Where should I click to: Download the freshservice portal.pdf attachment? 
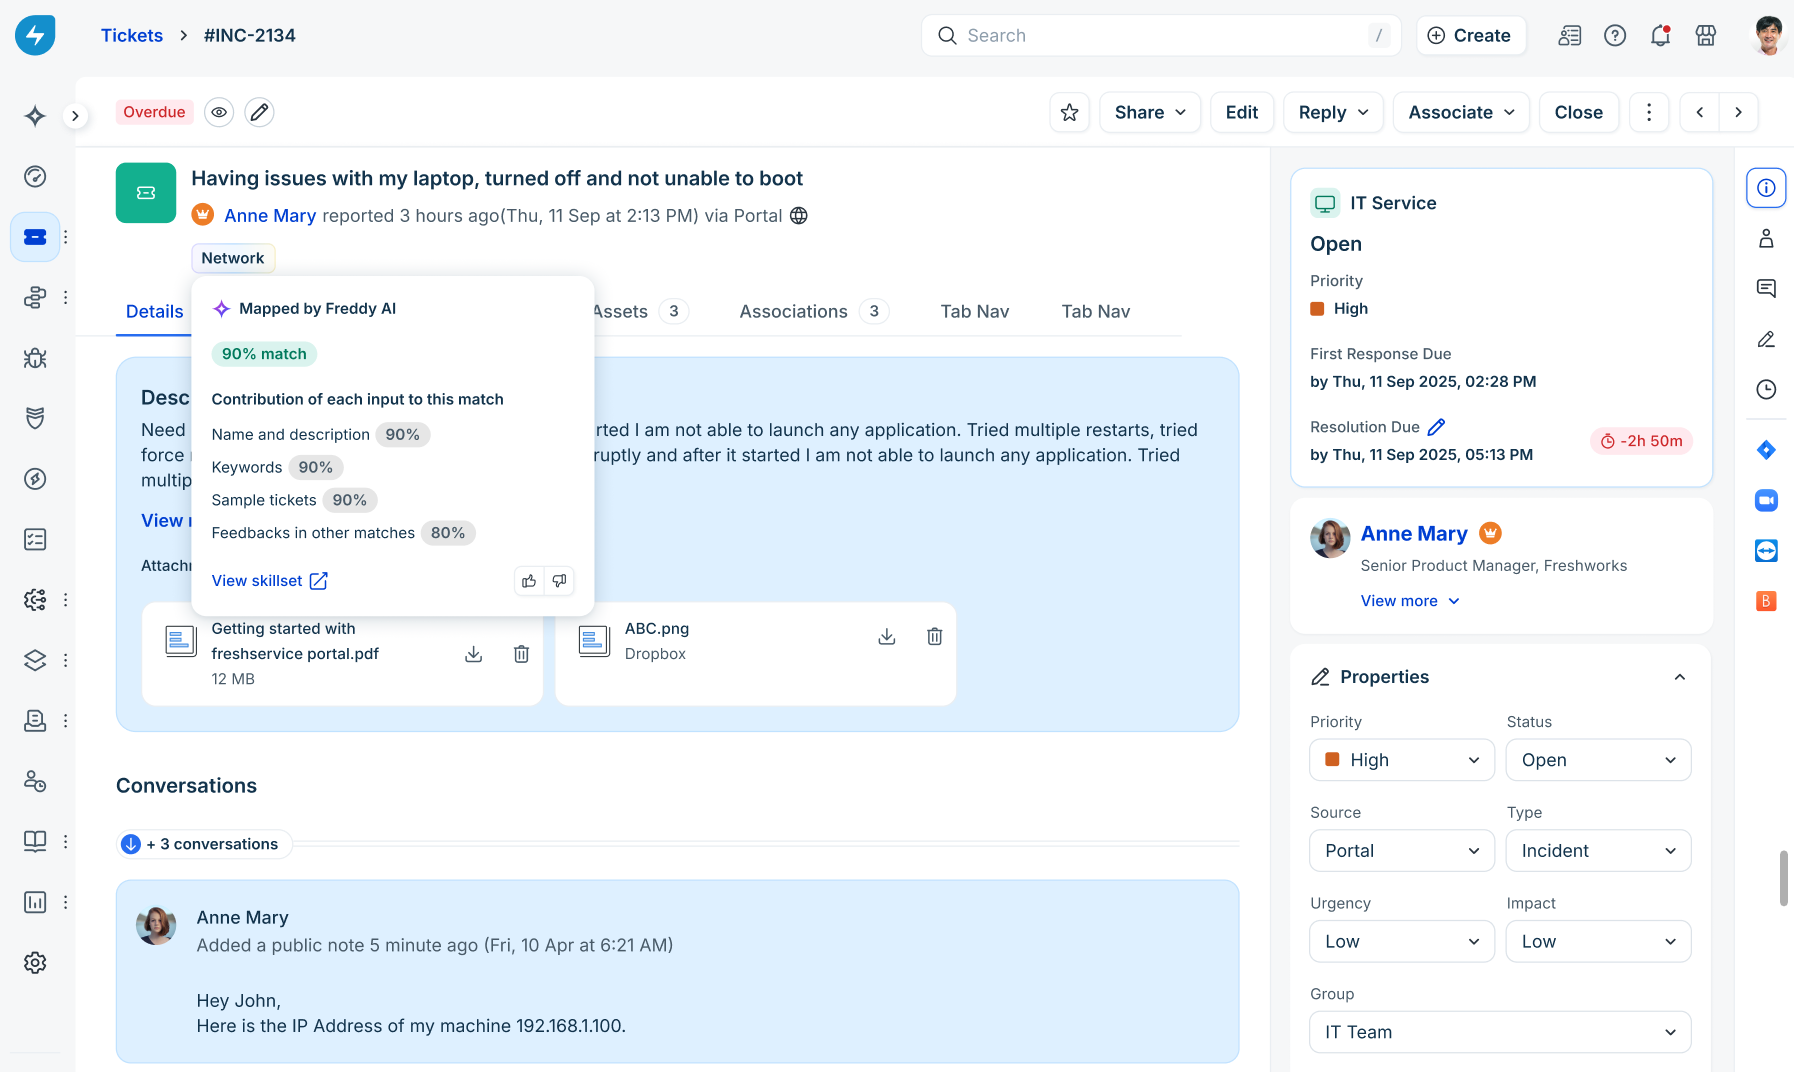pyautogui.click(x=474, y=654)
